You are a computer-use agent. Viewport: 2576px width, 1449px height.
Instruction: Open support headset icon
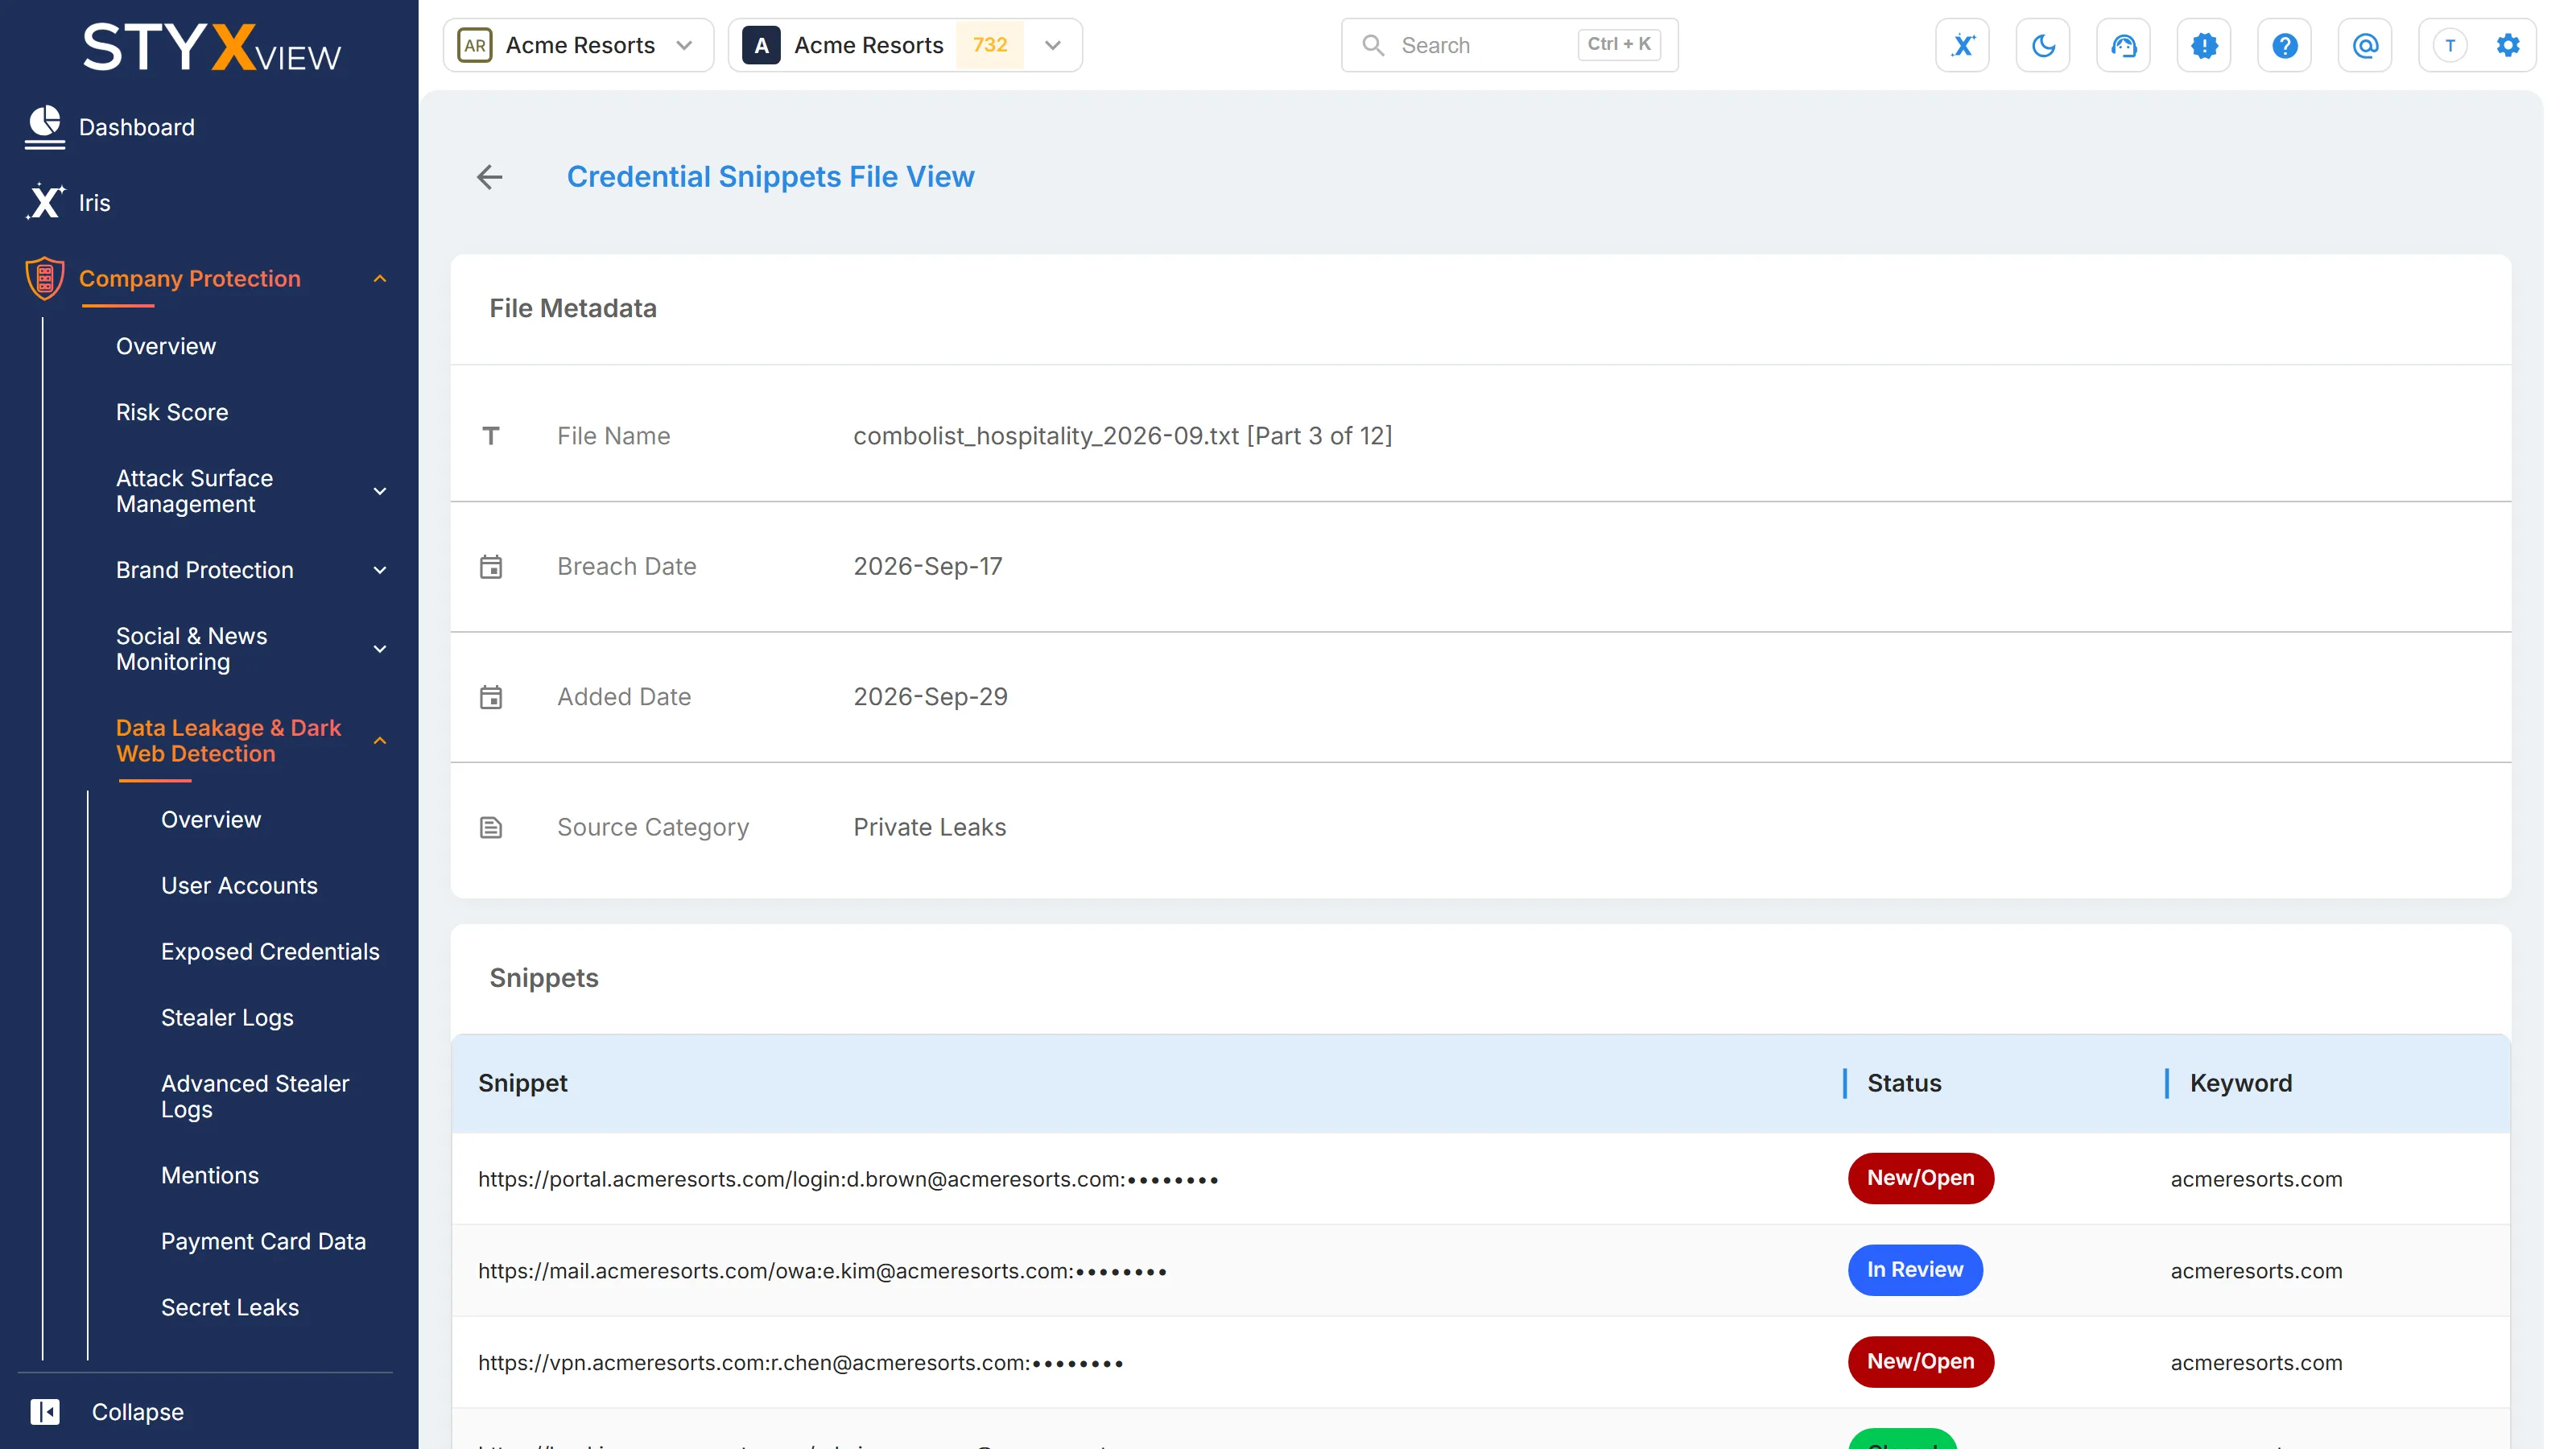[x=2123, y=45]
